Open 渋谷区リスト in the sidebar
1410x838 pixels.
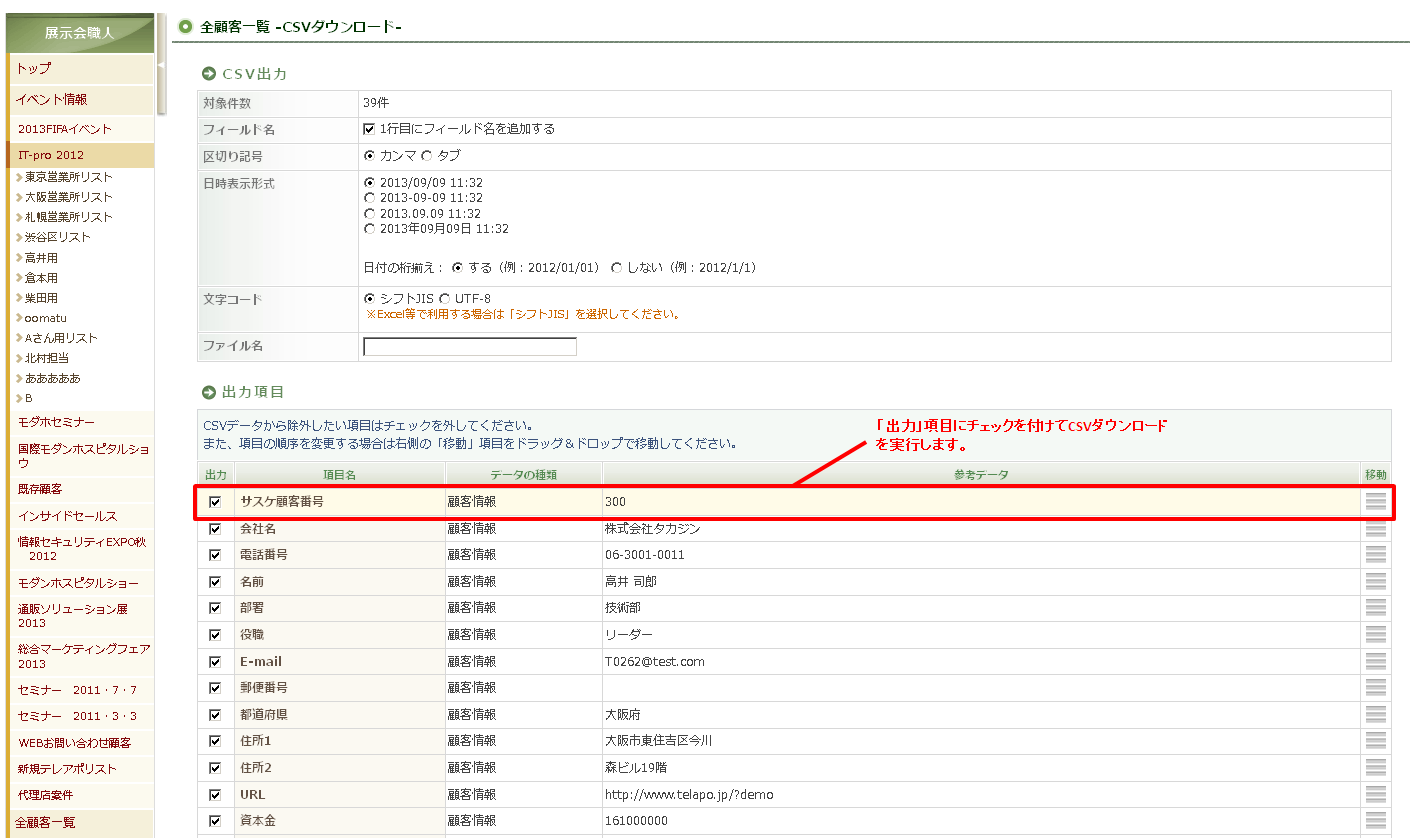(57, 237)
